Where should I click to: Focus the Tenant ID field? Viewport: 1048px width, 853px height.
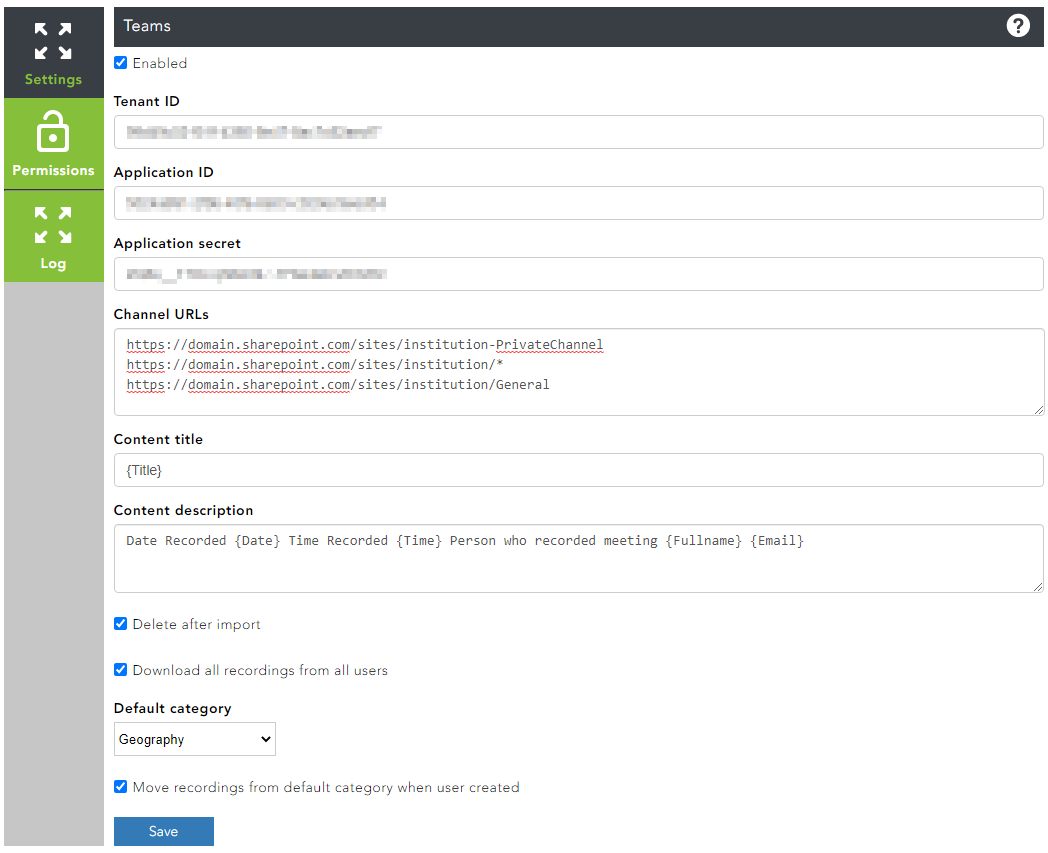tap(578, 132)
